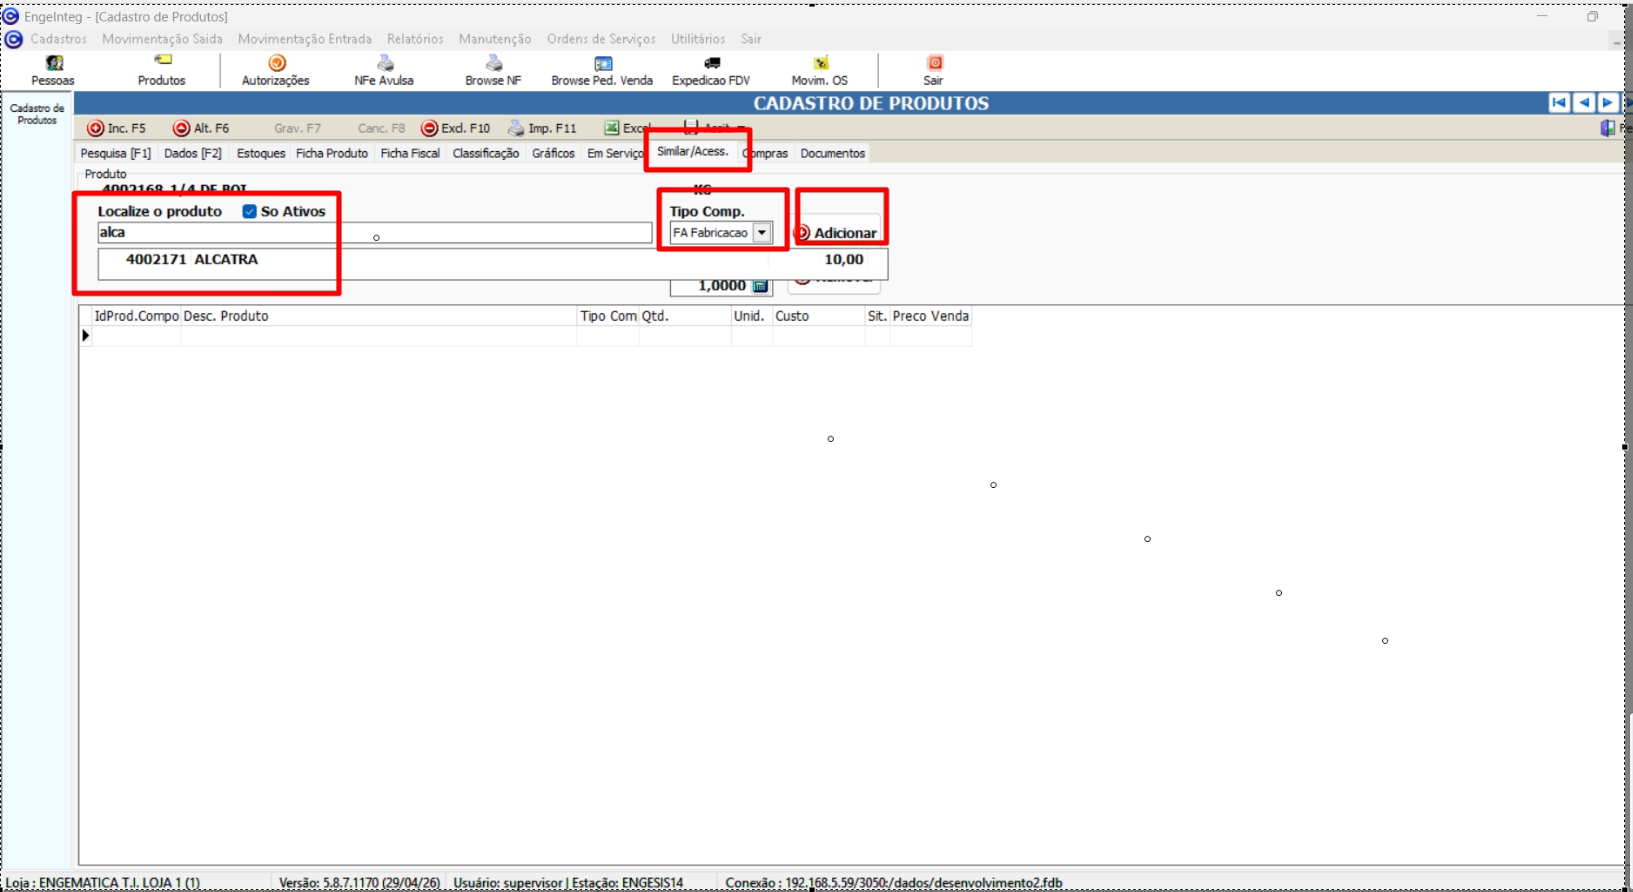Click the Autorizações toolbar icon
Viewport: 1633px width, 892px height.
(x=276, y=64)
